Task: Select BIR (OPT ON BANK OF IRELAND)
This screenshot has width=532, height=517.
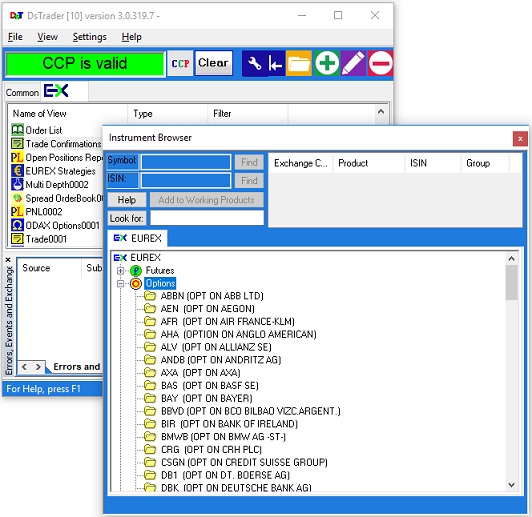Action: pos(229,424)
